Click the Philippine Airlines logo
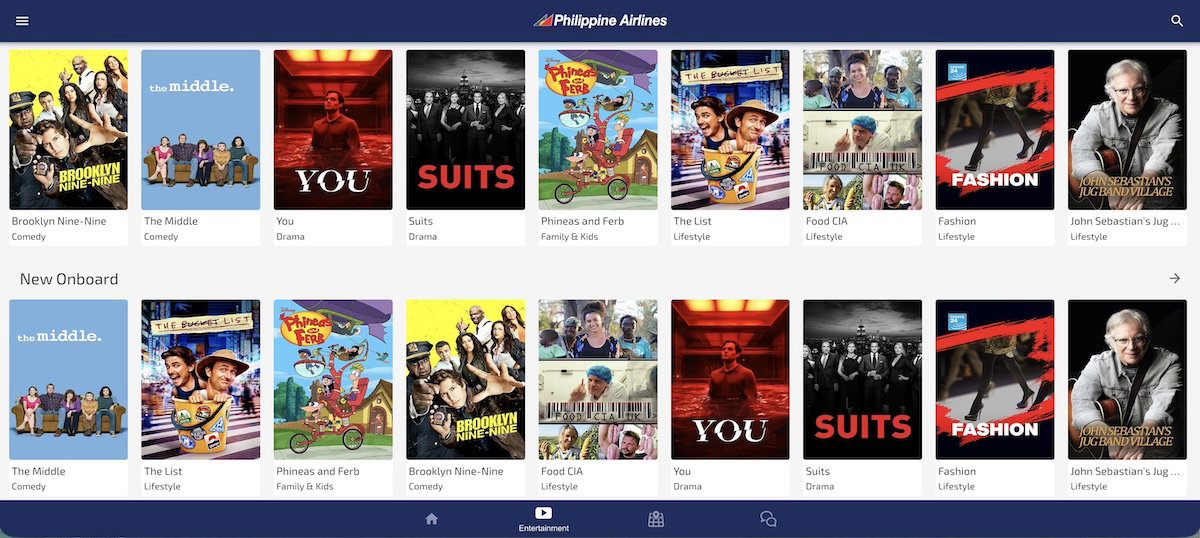 [x=600, y=20]
